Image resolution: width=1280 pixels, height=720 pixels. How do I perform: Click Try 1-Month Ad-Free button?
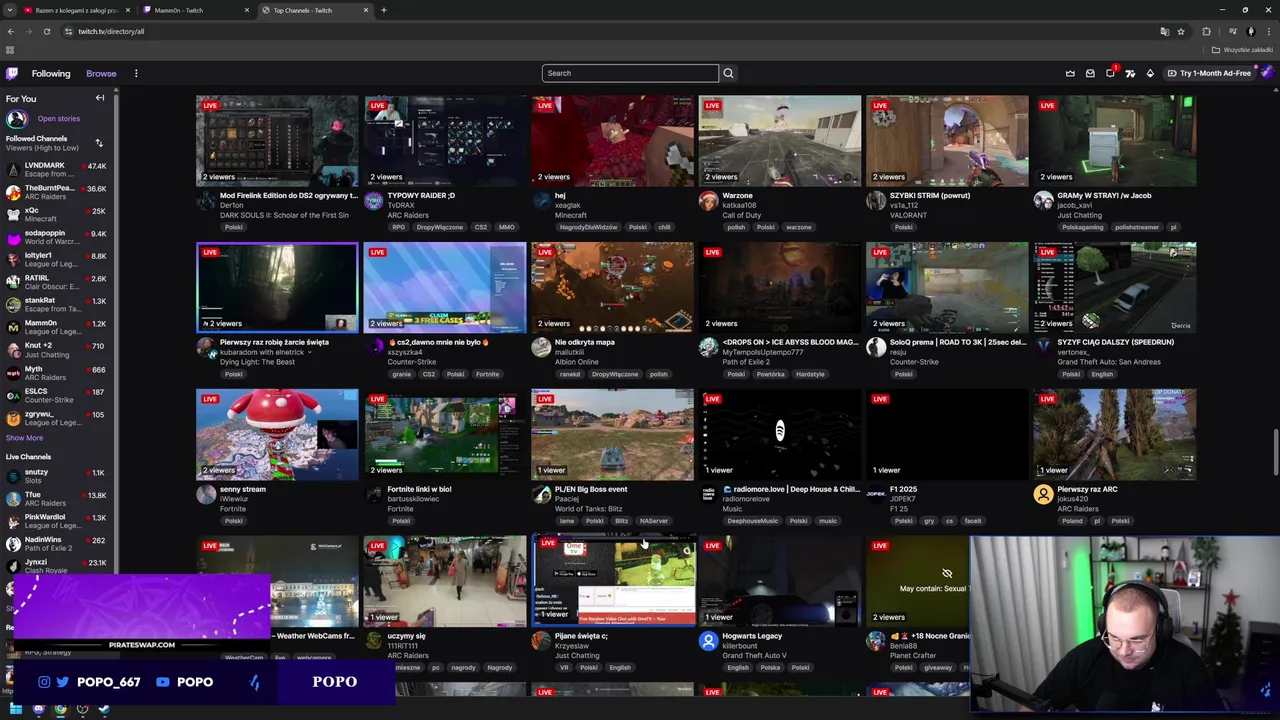tap(1208, 73)
